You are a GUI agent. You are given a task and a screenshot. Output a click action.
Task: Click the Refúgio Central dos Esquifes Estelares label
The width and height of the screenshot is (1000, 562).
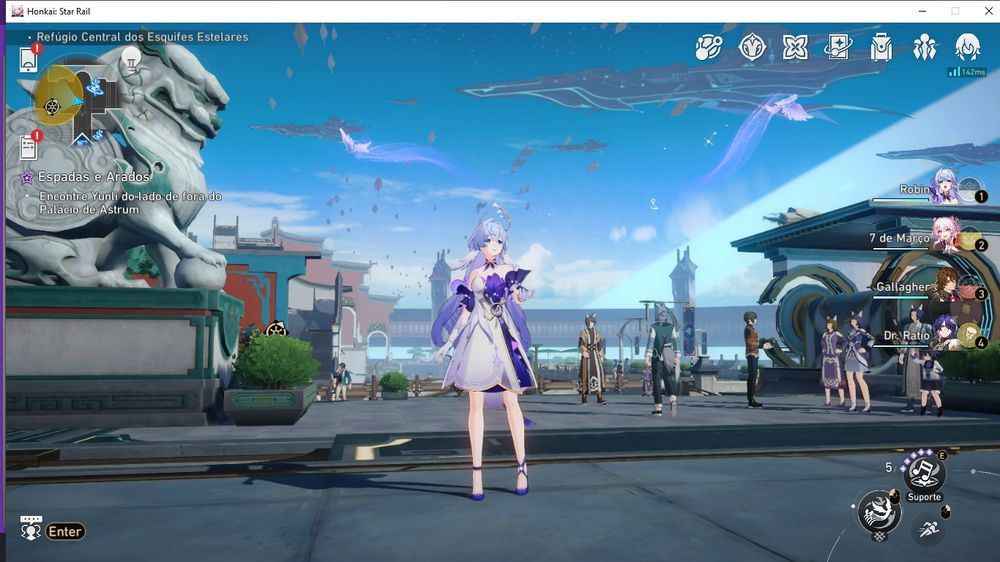pyautogui.click(x=142, y=37)
